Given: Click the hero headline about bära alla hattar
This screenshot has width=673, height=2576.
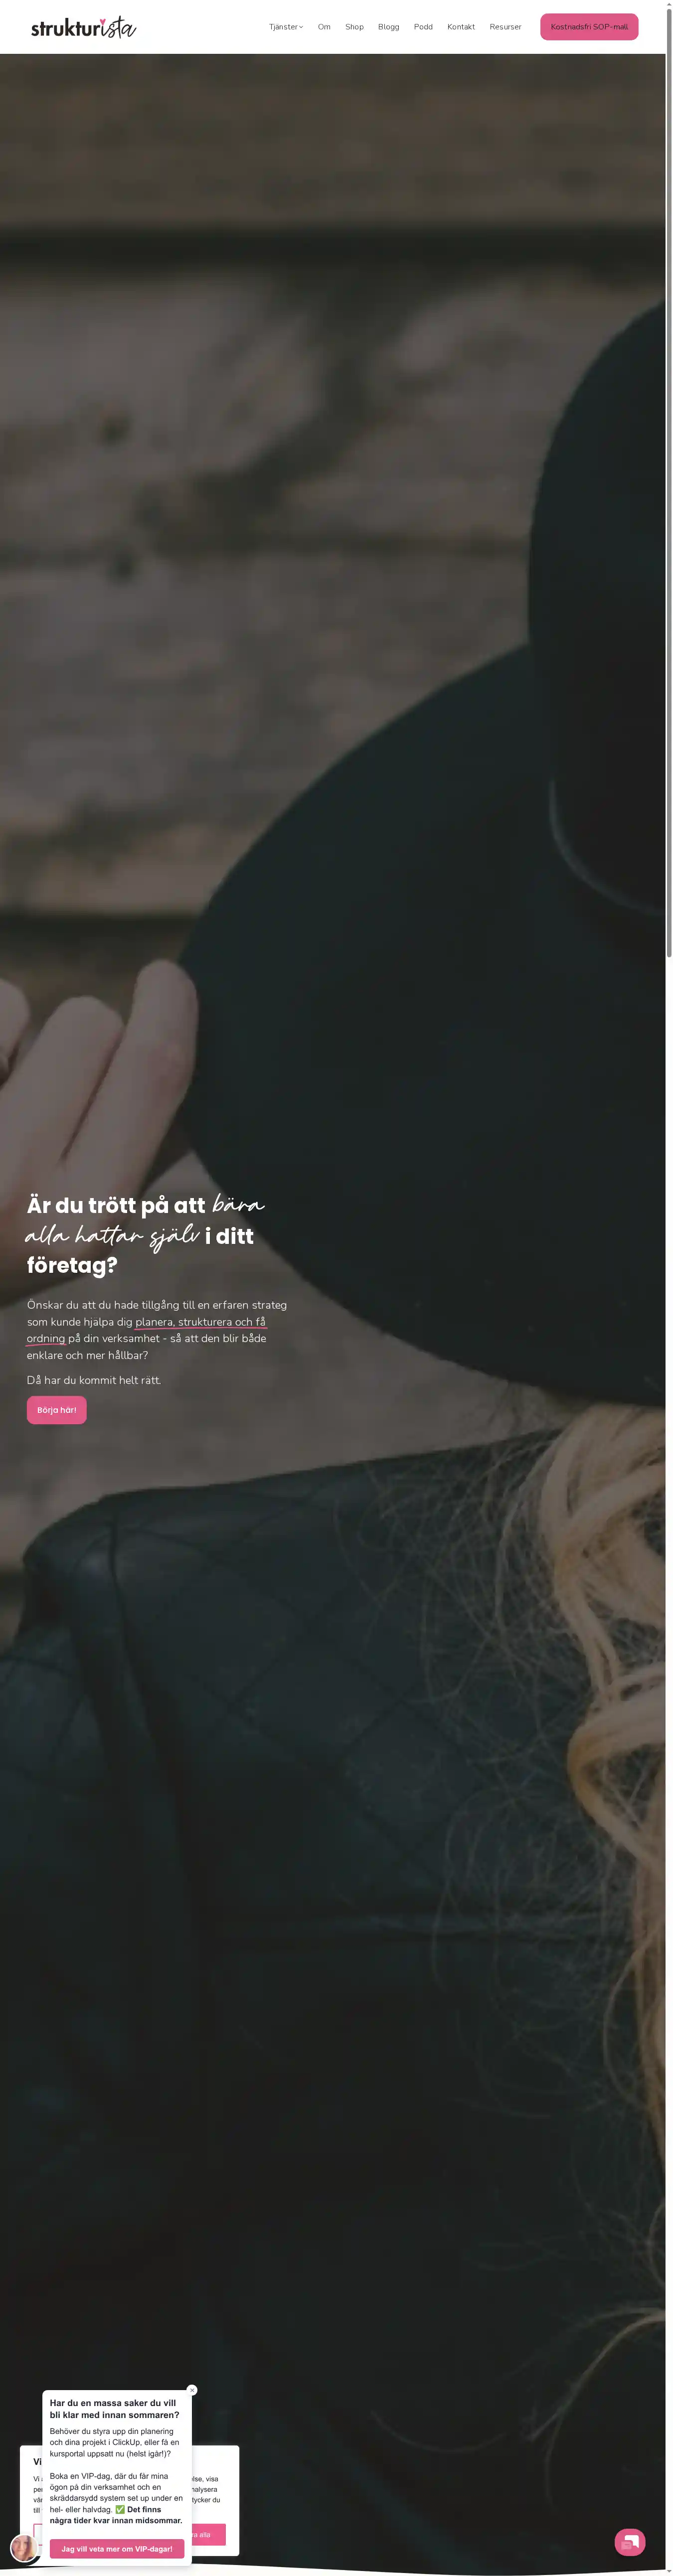Looking at the screenshot, I should point(146,1235).
